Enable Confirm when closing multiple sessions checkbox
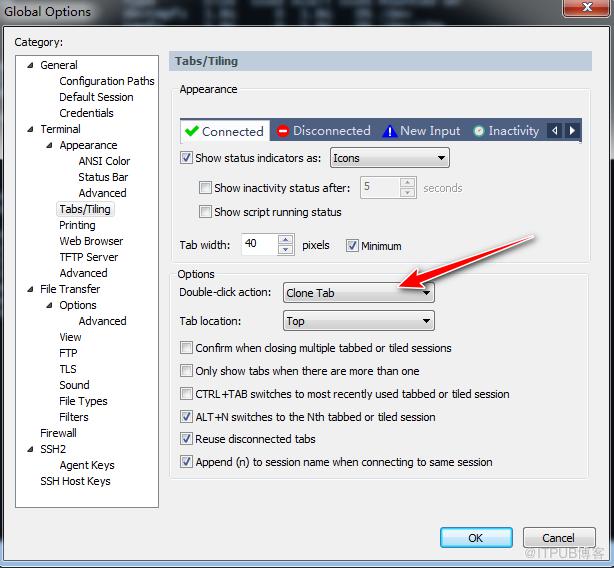The width and height of the screenshot is (614, 568). coord(186,348)
